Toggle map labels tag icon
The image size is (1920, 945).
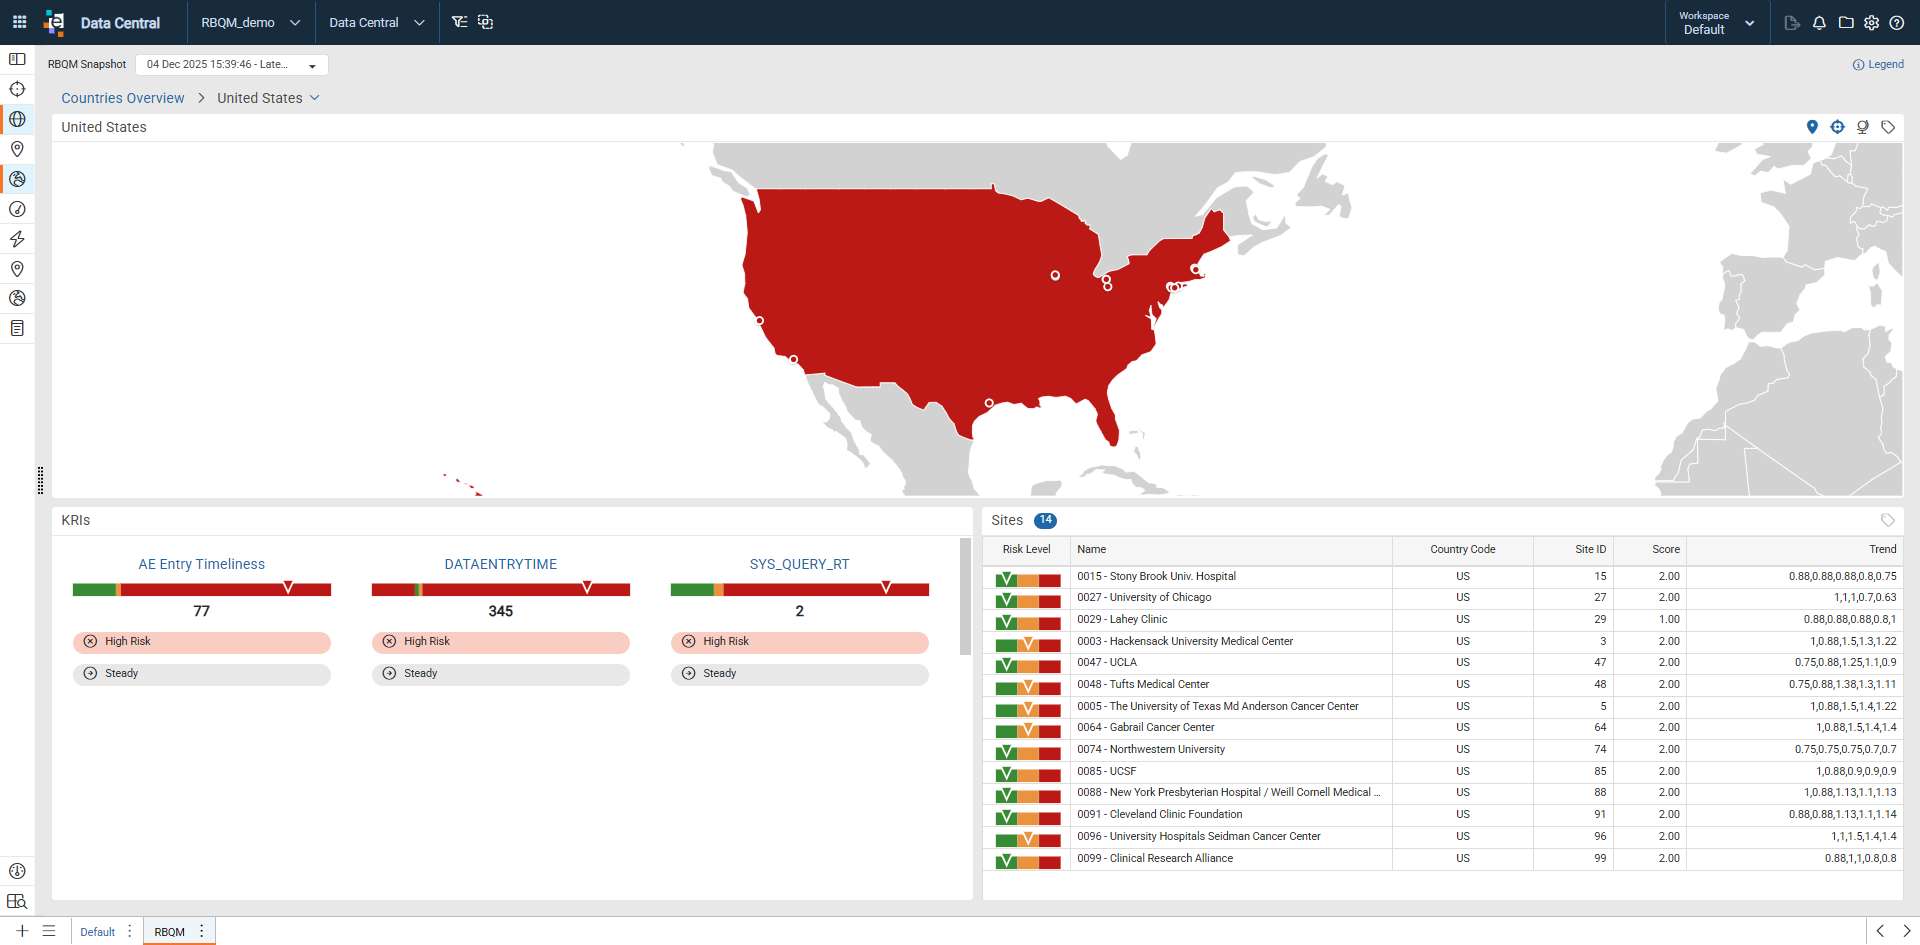pyautogui.click(x=1888, y=127)
